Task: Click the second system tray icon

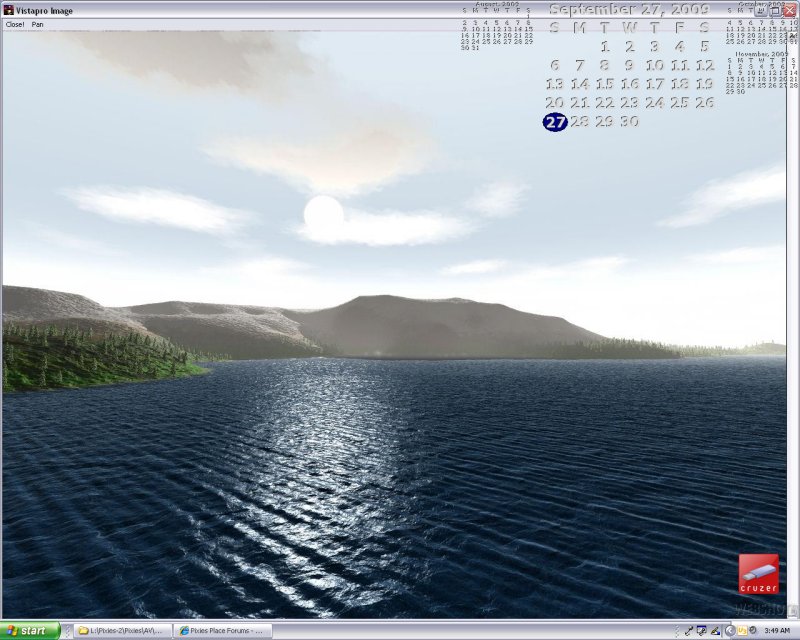Action: [702, 631]
